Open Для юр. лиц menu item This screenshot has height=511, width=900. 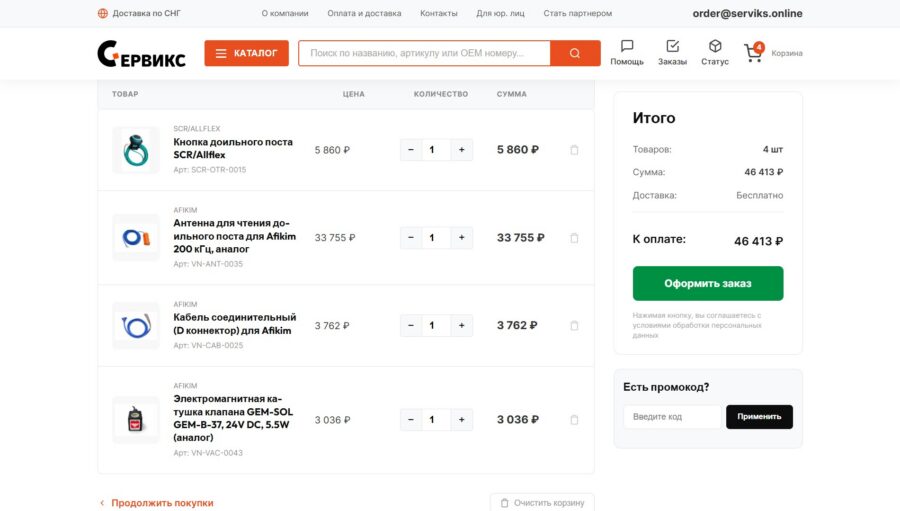pos(500,13)
